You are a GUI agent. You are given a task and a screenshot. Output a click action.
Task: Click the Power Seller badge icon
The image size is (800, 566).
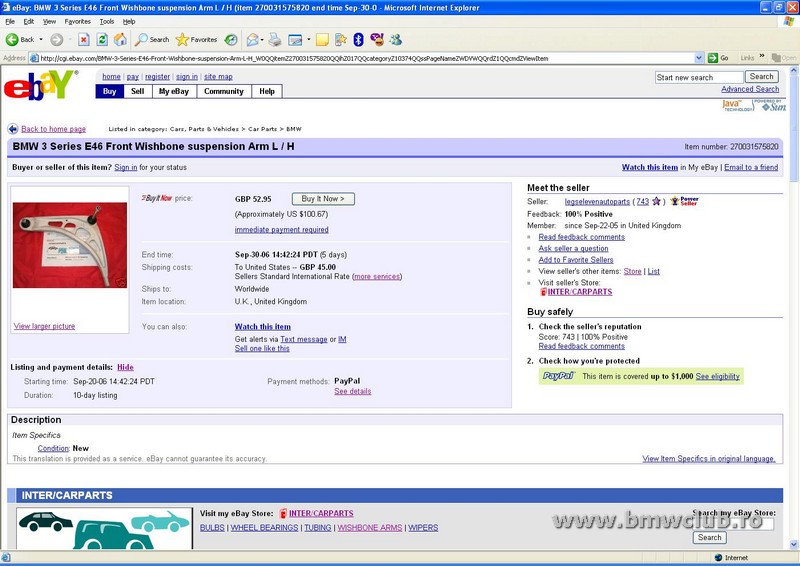pyautogui.click(x=684, y=201)
